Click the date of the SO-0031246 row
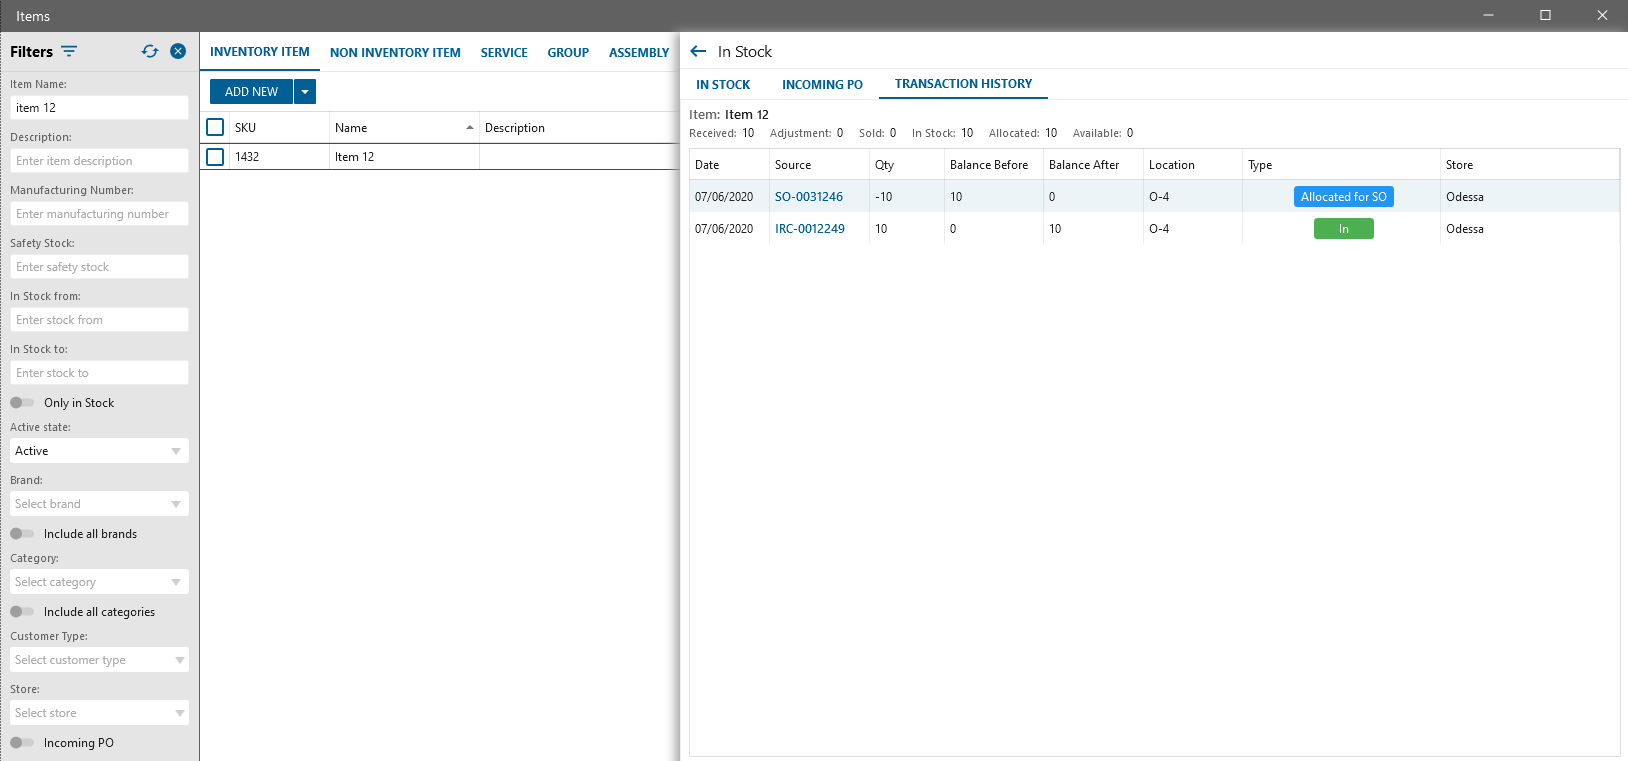 point(729,197)
